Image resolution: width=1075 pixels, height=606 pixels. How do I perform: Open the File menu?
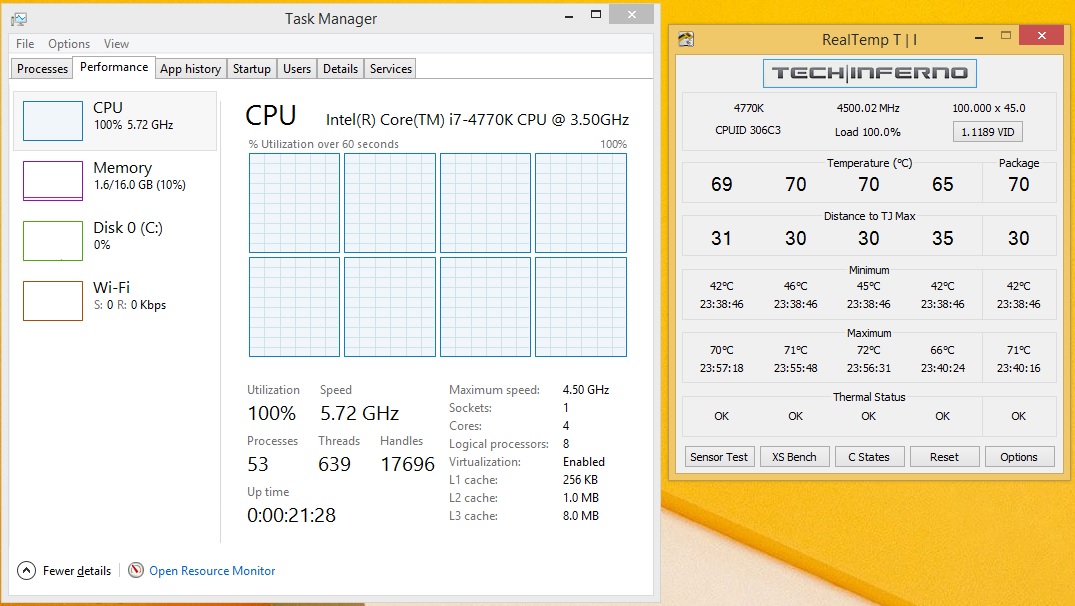(x=25, y=44)
